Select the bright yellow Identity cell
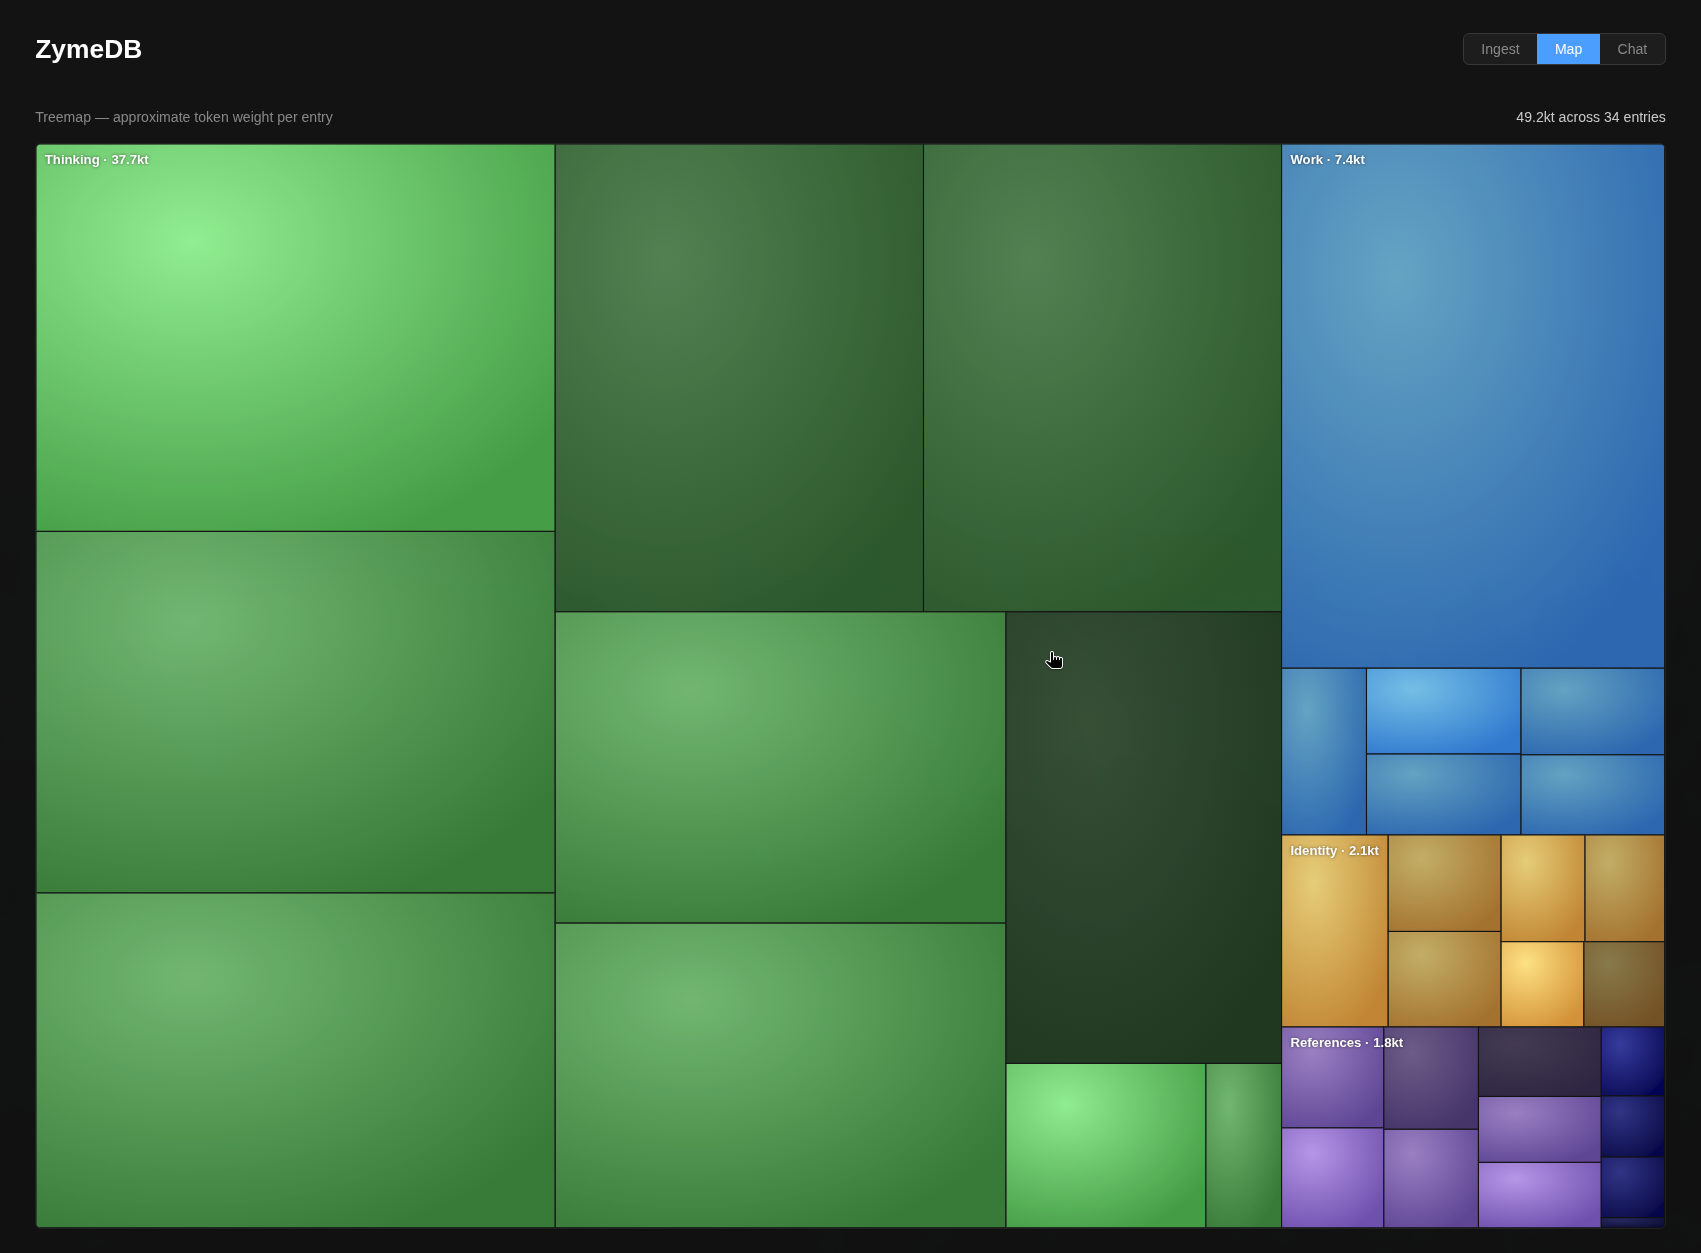This screenshot has height=1253, width=1701. tap(1542, 984)
